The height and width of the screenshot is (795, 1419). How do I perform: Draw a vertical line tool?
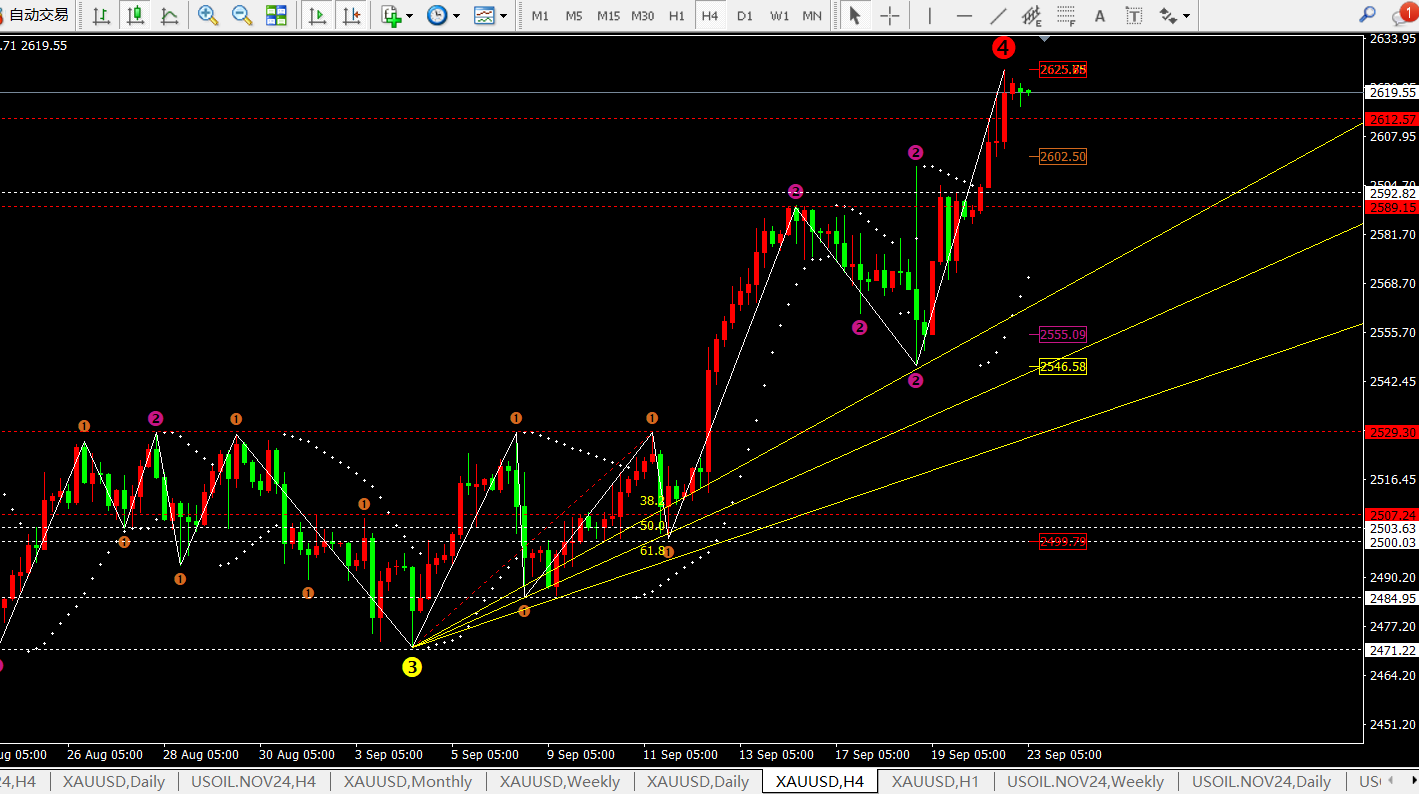(x=930, y=15)
